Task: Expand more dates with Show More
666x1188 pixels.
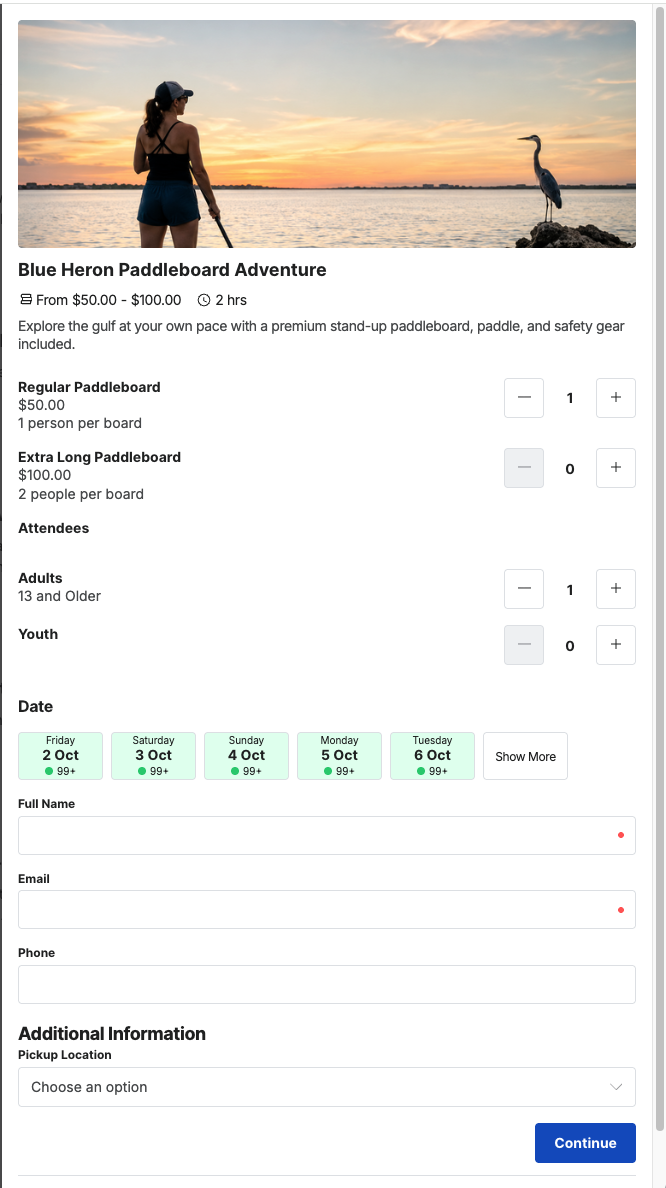Action: point(525,756)
